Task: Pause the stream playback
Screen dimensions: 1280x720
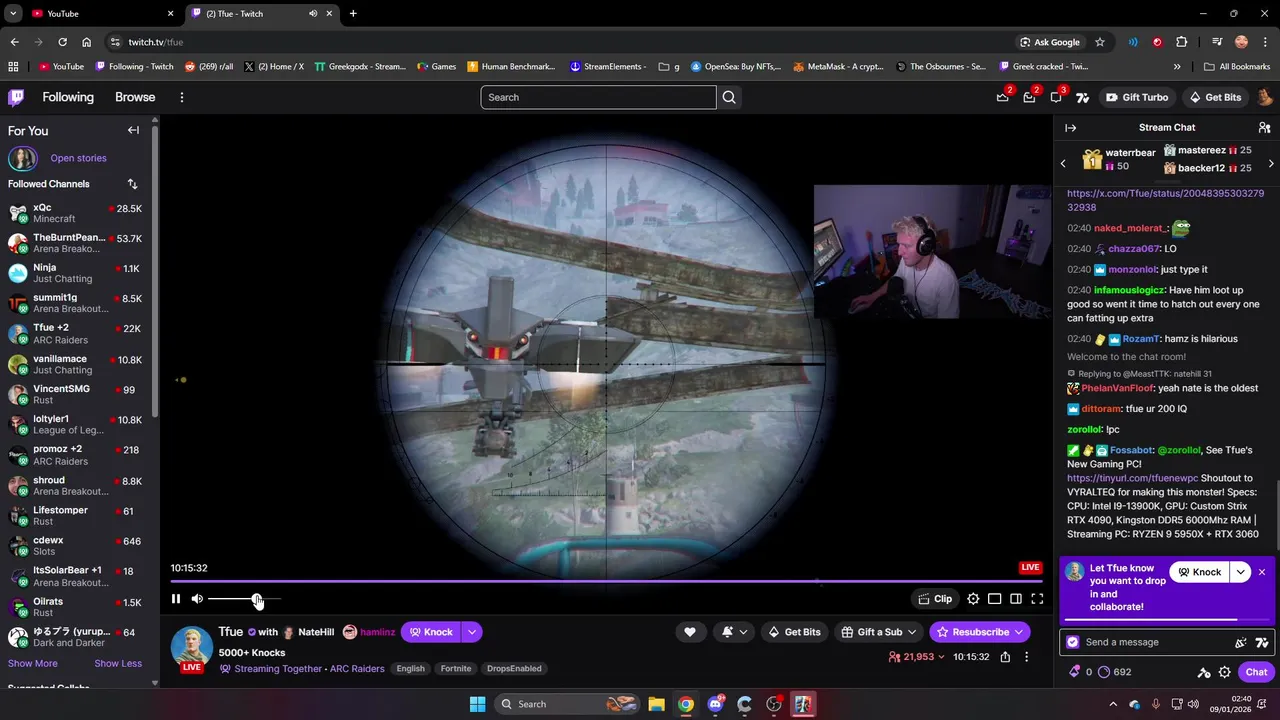Action: coord(176,599)
